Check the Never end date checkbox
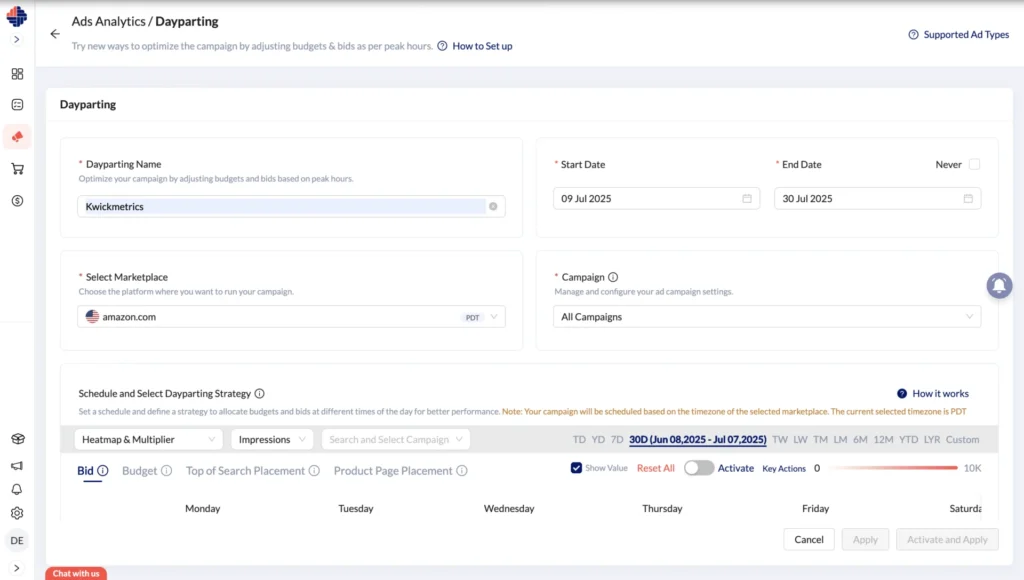 pyautogui.click(x=974, y=165)
